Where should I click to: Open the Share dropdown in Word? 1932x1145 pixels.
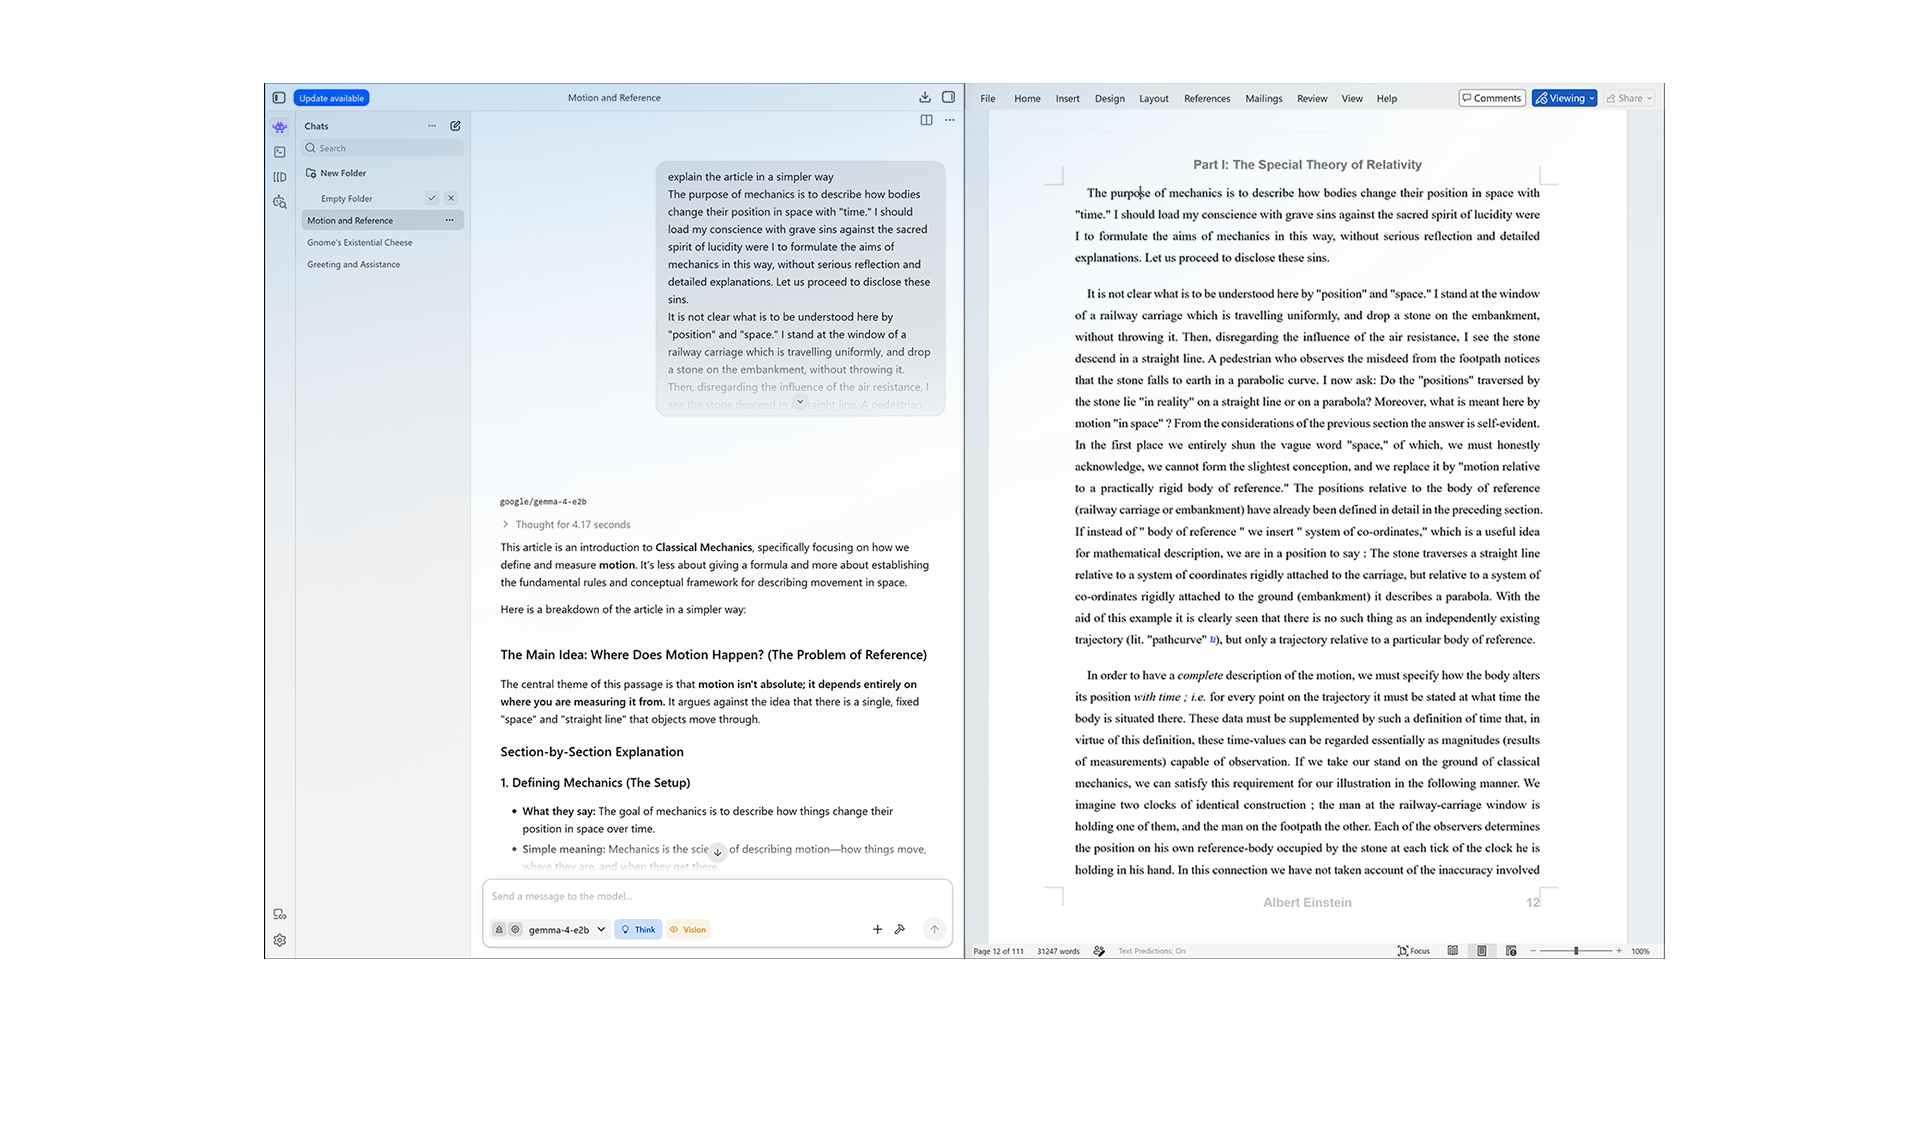point(1630,98)
